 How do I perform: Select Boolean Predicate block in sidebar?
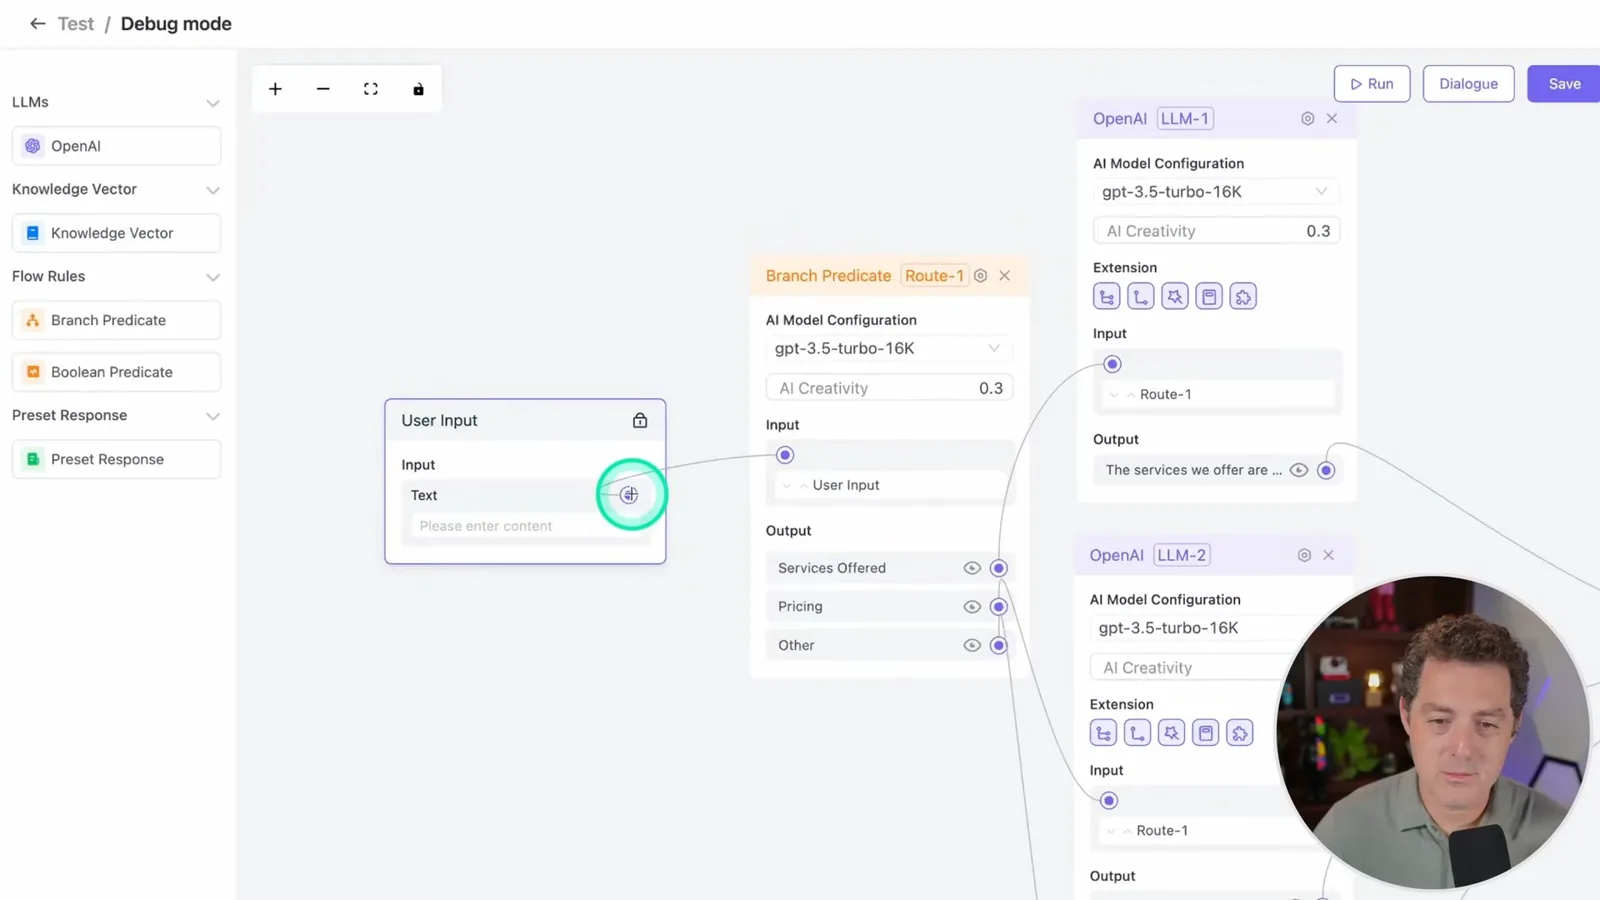tap(116, 372)
